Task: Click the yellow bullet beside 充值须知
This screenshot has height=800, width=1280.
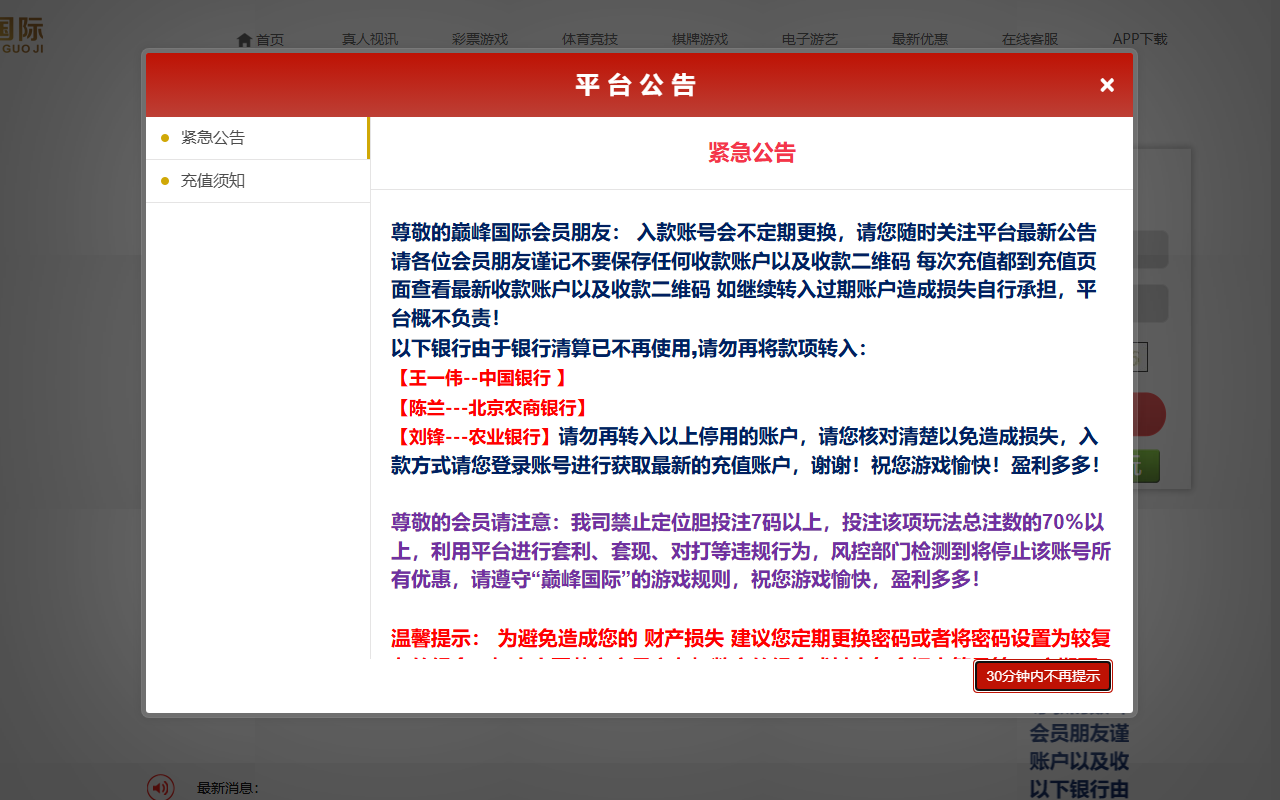Action: point(165,181)
